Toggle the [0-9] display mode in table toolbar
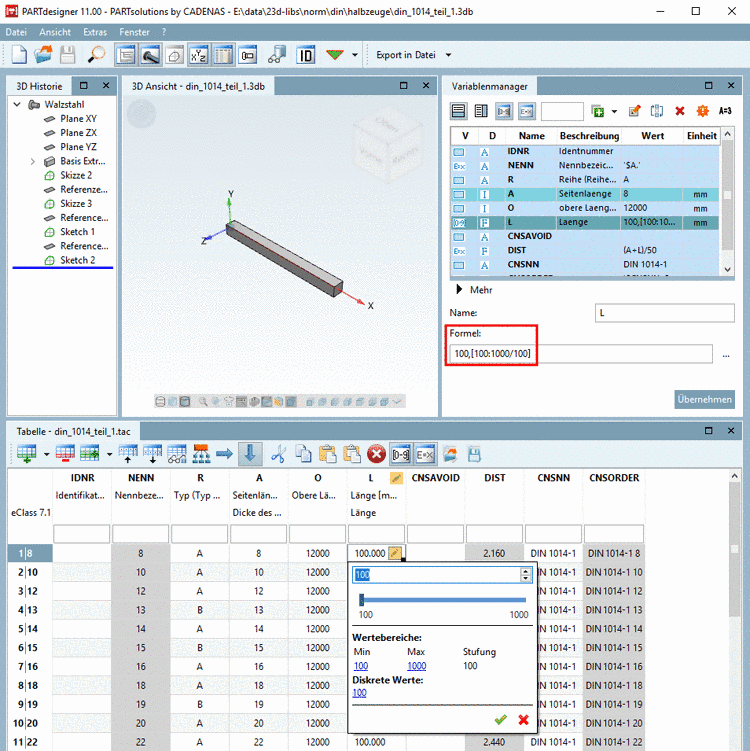750x751 pixels. pyautogui.click(x=400, y=454)
